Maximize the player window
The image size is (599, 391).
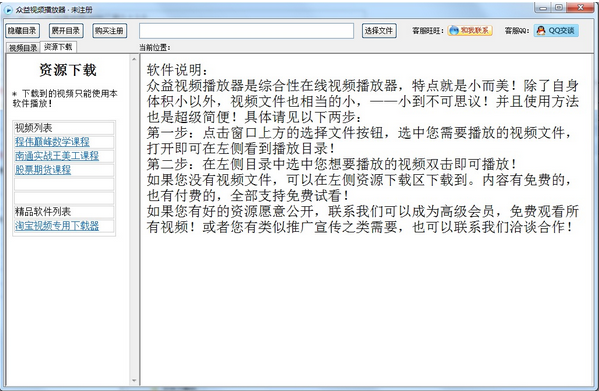point(559,7)
